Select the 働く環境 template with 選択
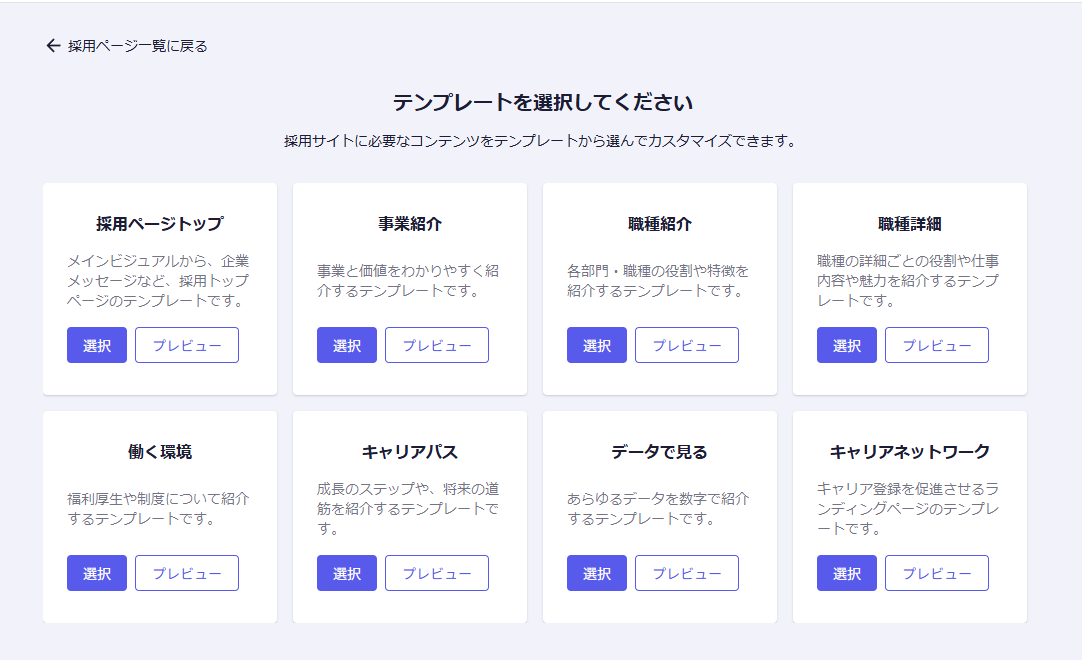 (97, 573)
